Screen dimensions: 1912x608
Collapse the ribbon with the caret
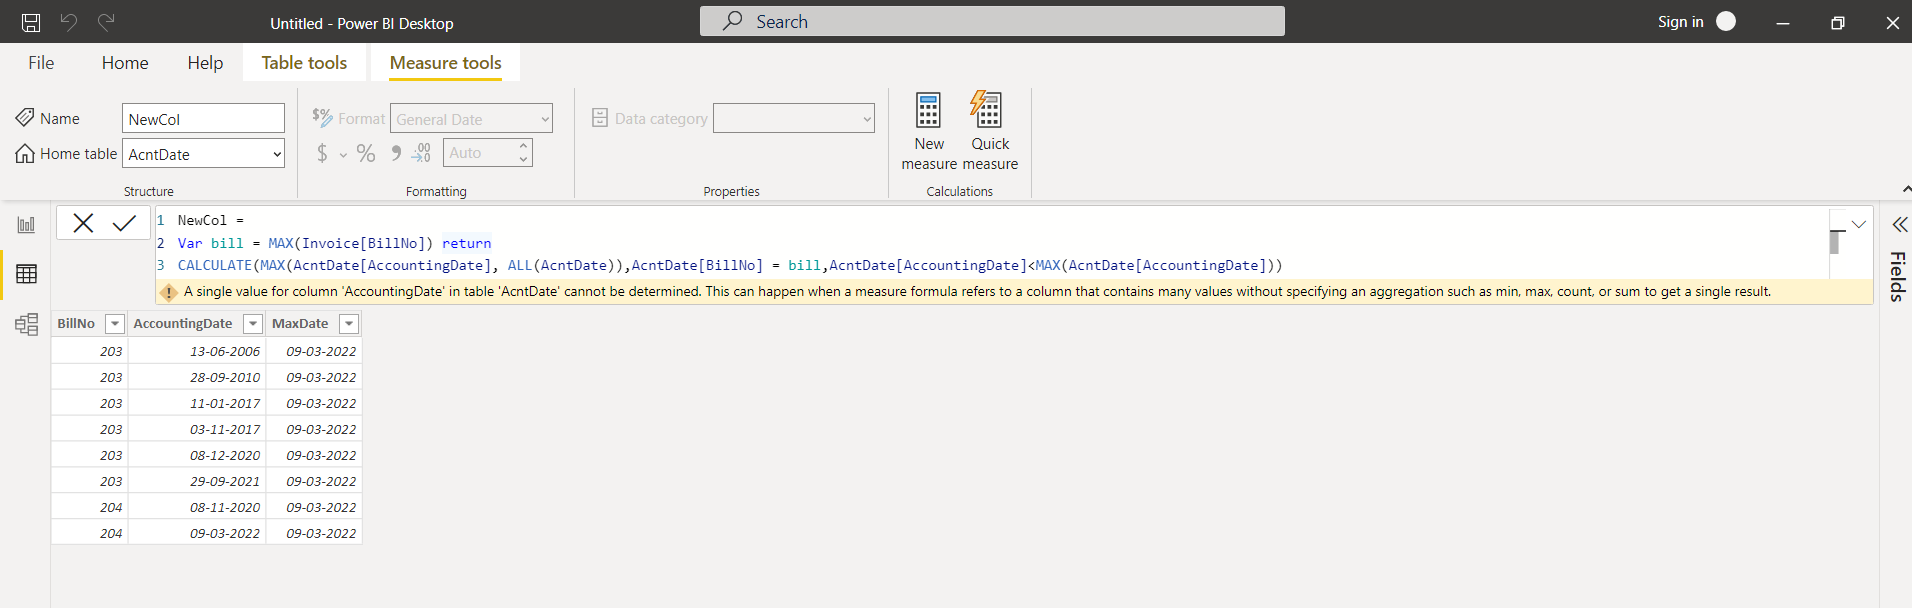point(1905,189)
